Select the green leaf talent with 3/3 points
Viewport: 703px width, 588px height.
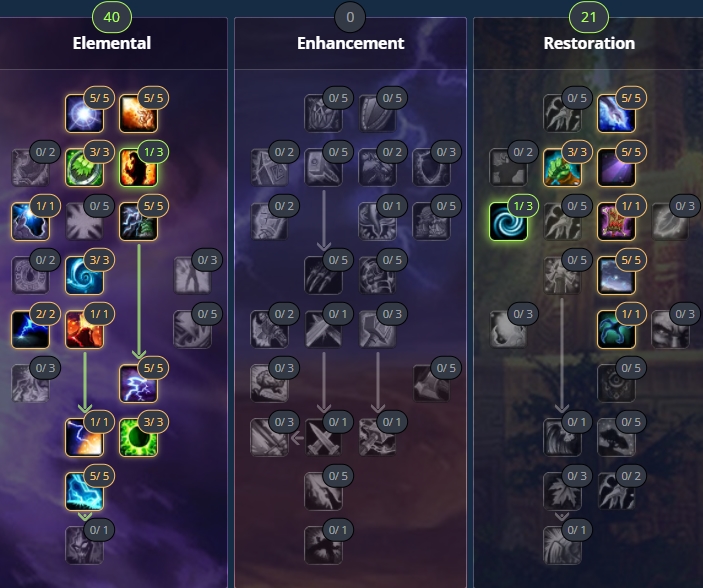(84, 167)
